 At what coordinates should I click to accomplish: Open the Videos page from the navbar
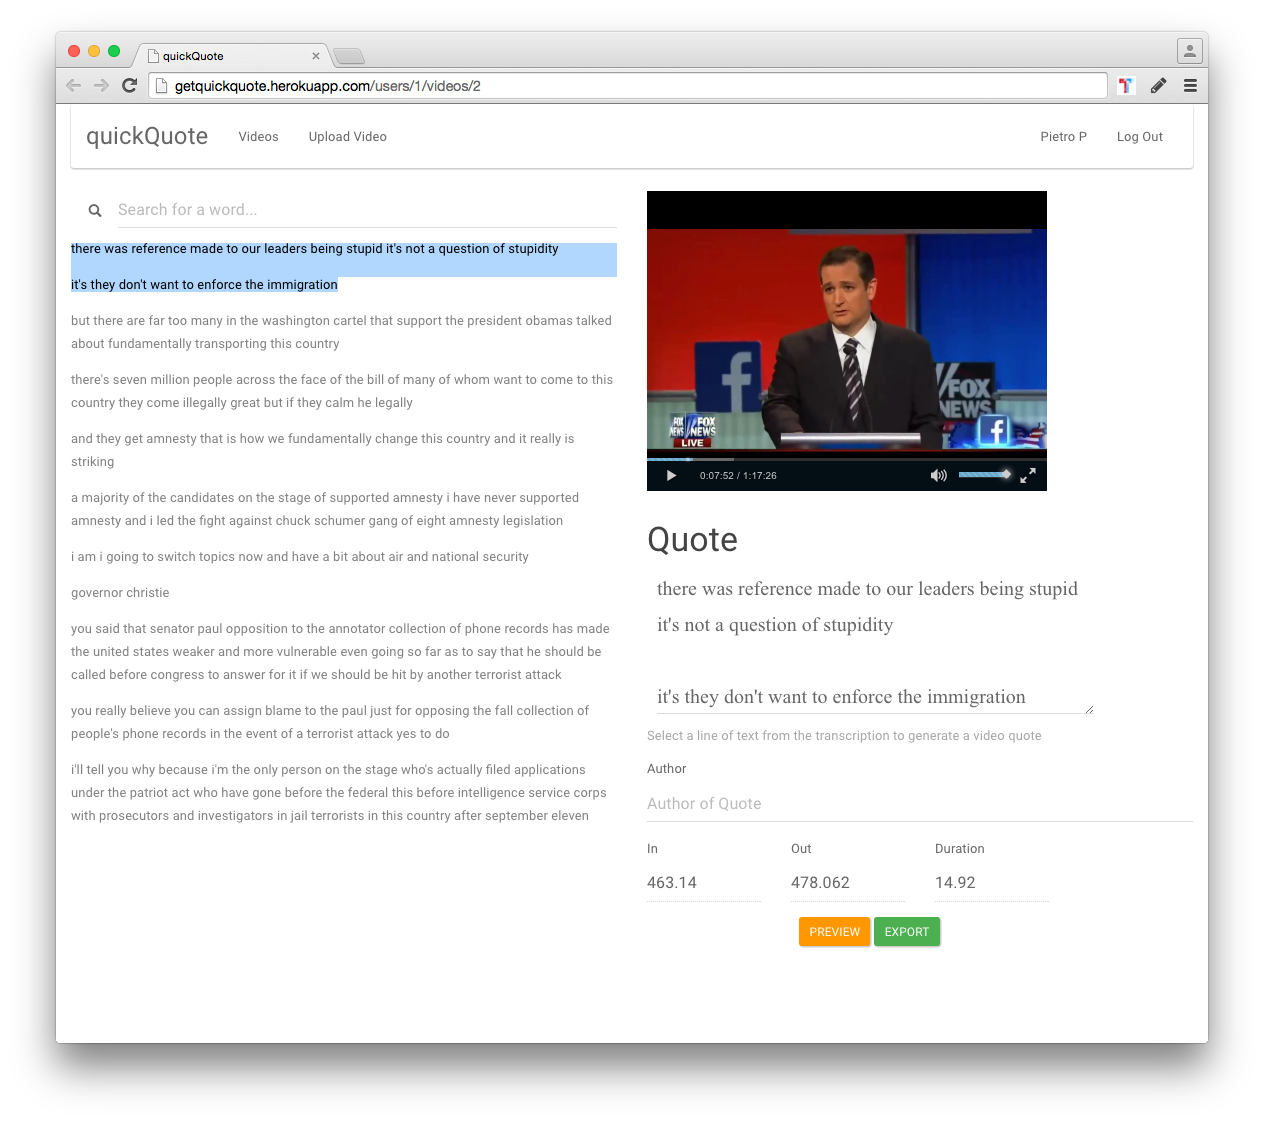(258, 136)
